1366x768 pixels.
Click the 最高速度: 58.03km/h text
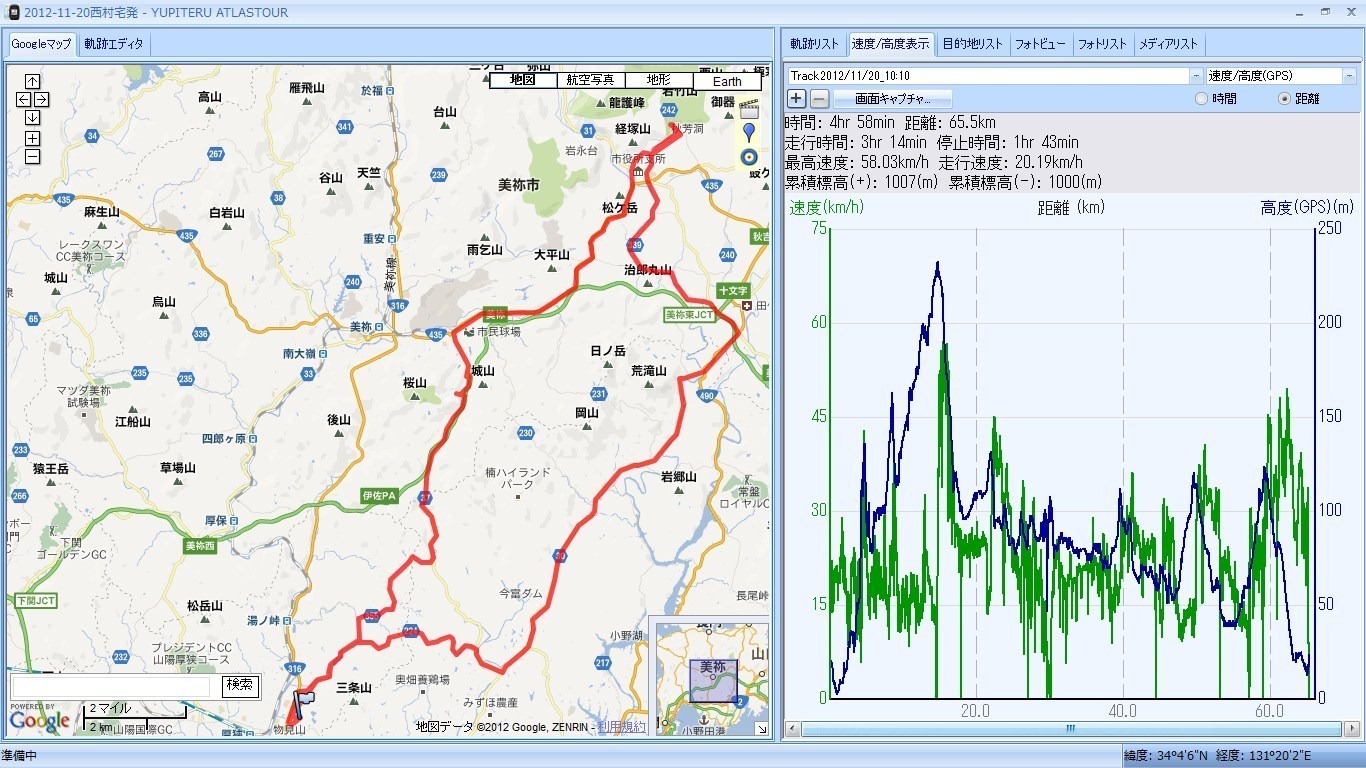[x=857, y=162]
